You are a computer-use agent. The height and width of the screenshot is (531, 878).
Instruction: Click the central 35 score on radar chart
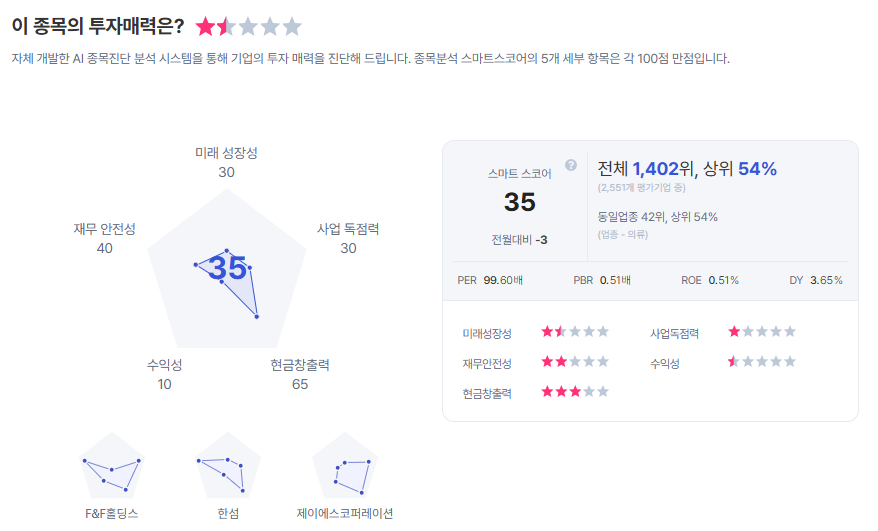point(227,268)
